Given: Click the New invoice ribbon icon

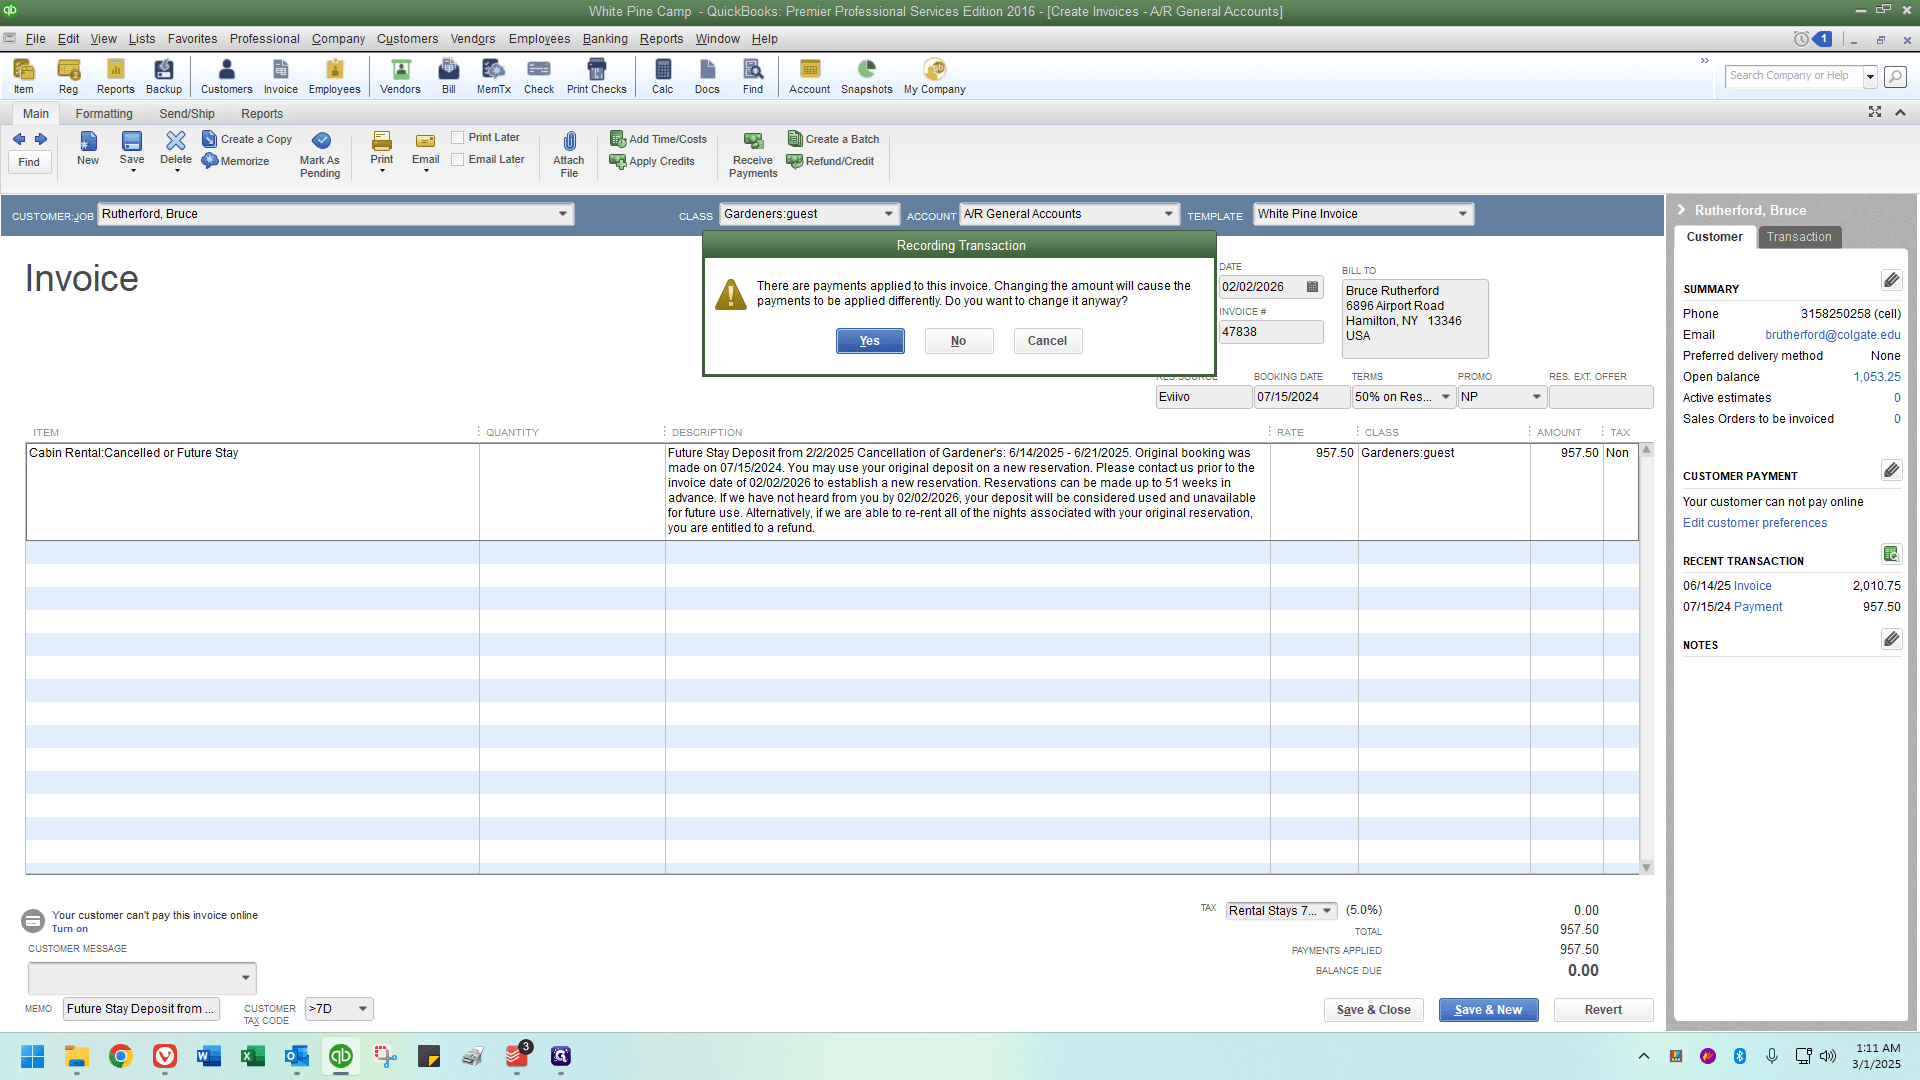Looking at the screenshot, I should (x=88, y=148).
